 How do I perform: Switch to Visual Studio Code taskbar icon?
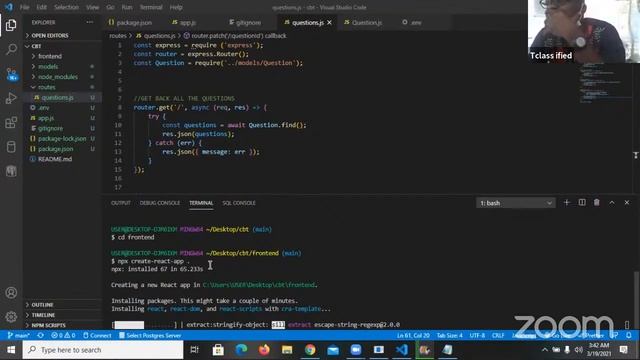click(402, 350)
